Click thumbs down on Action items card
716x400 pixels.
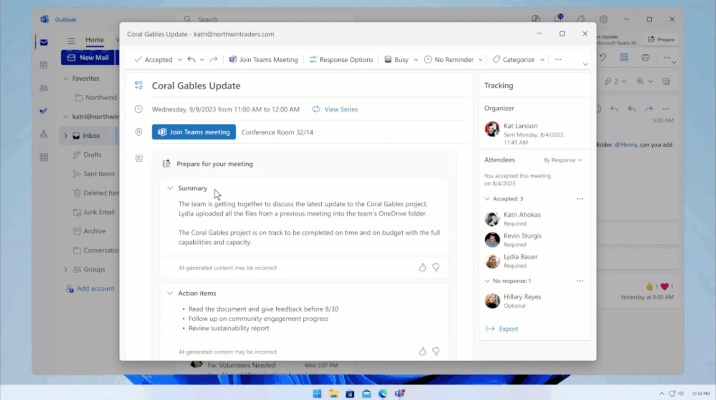436,351
